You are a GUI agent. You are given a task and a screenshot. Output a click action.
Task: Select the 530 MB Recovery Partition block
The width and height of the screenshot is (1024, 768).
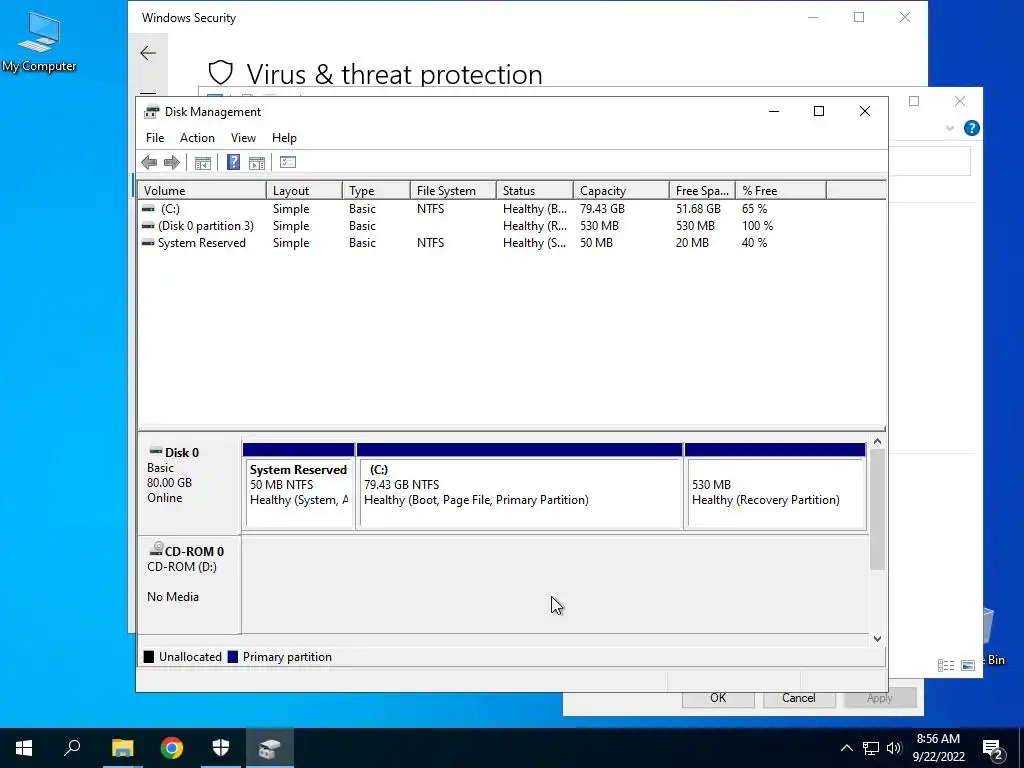point(775,486)
